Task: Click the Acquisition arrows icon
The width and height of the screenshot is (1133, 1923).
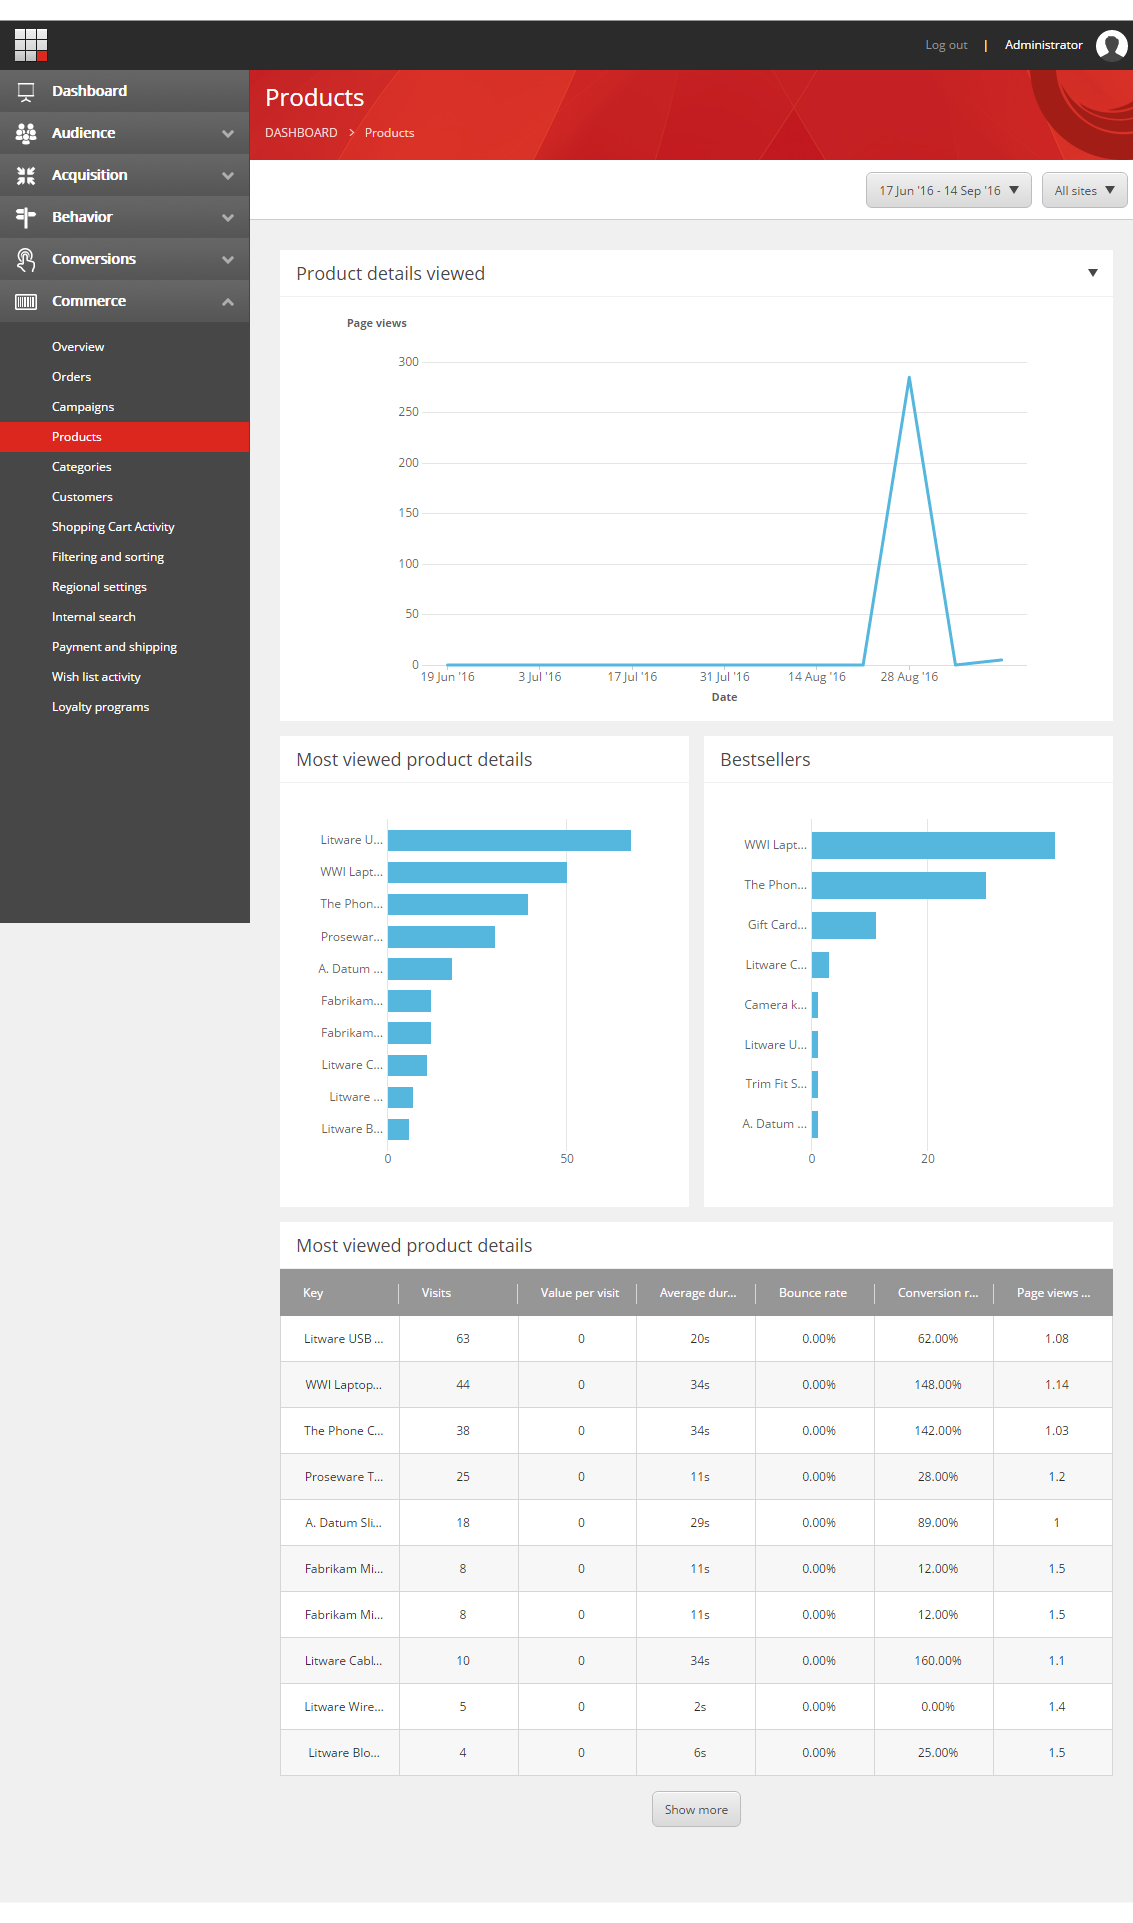Action: pos(26,175)
